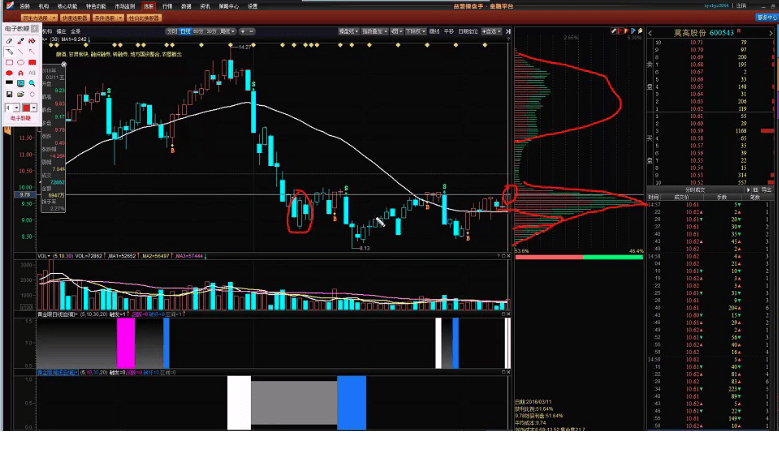Open the 行情 menu in top bar
The image size is (779, 454).
[167, 6]
